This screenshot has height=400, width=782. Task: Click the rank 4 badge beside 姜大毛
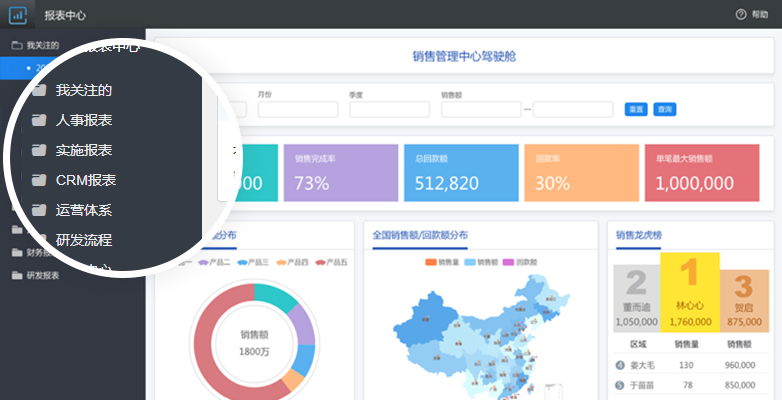click(x=620, y=365)
